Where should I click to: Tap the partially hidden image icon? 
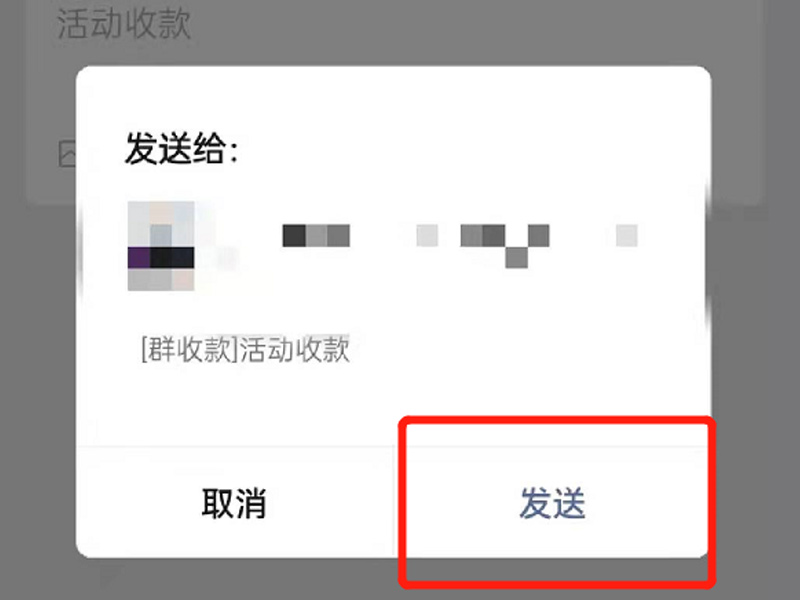tap(67, 154)
